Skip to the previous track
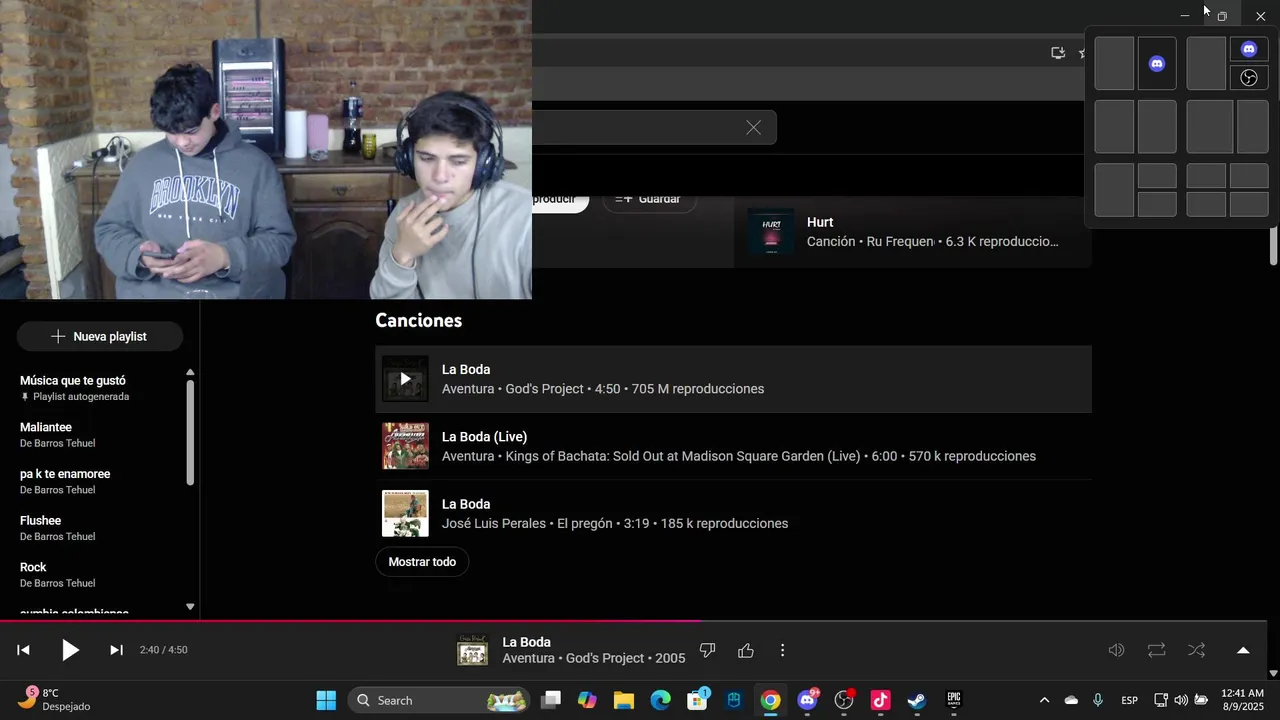Image resolution: width=1280 pixels, height=720 pixels. (x=24, y=650)
